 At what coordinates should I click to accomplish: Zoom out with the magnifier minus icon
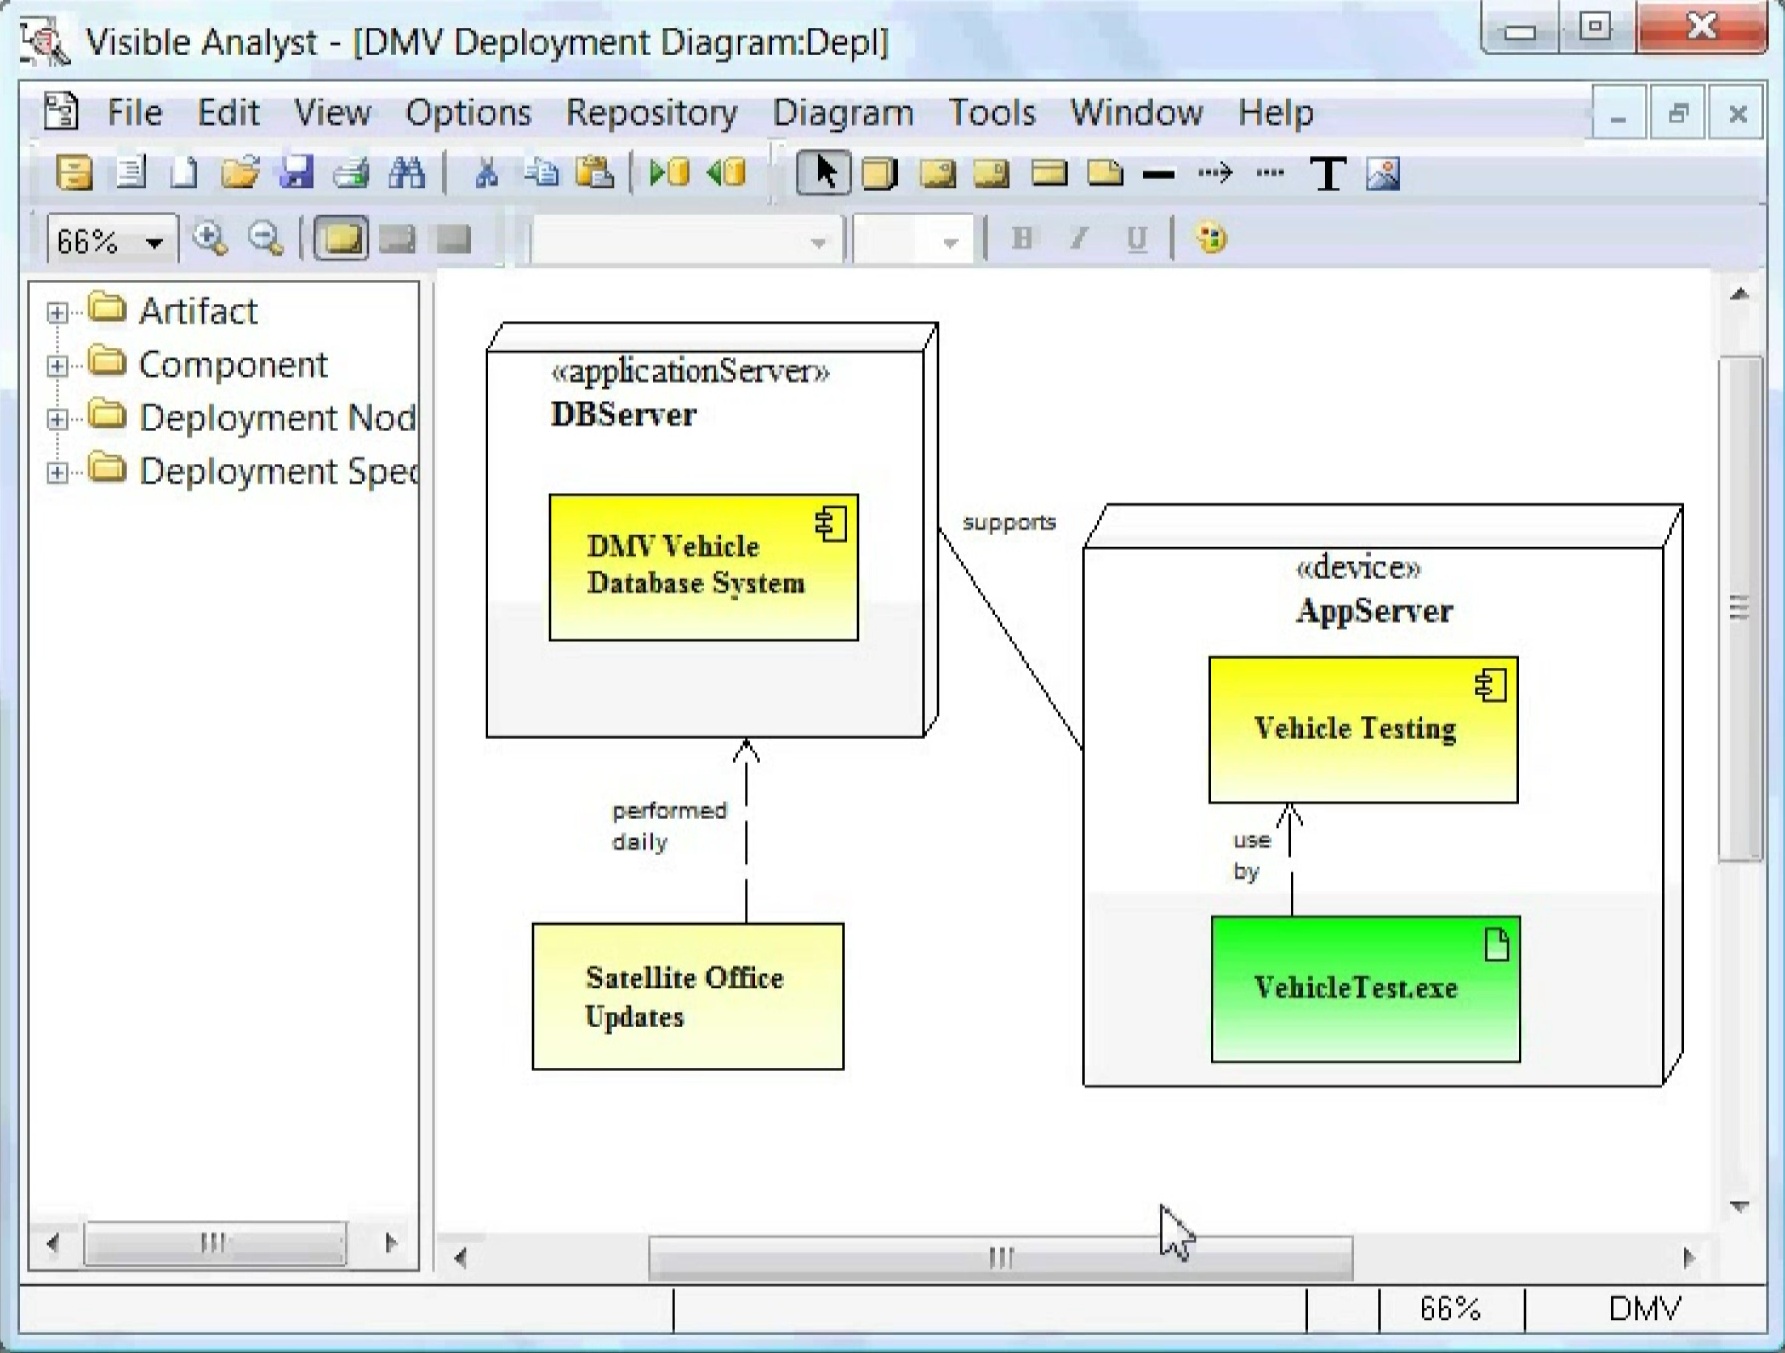[265, 239]
